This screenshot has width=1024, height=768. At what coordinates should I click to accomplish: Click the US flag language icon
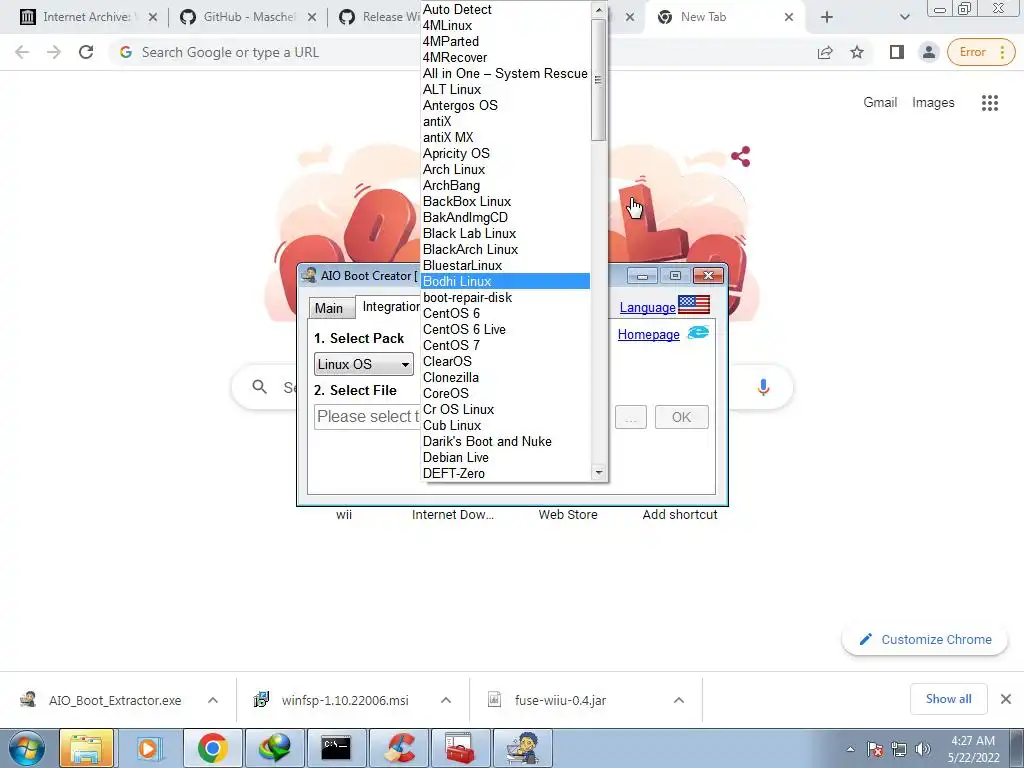pos(694,305)
